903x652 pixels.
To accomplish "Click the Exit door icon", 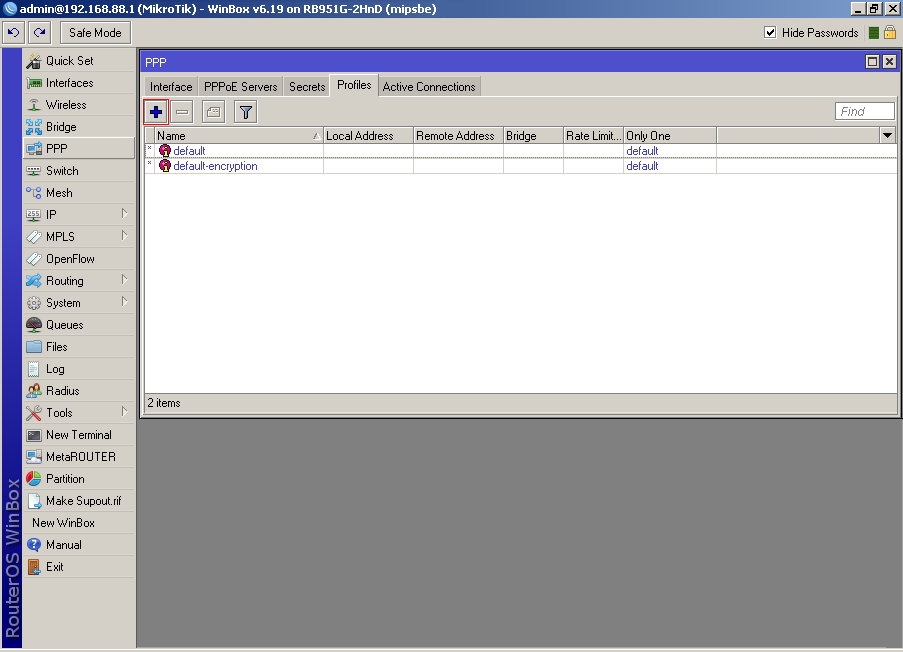I will pos(34,567).
